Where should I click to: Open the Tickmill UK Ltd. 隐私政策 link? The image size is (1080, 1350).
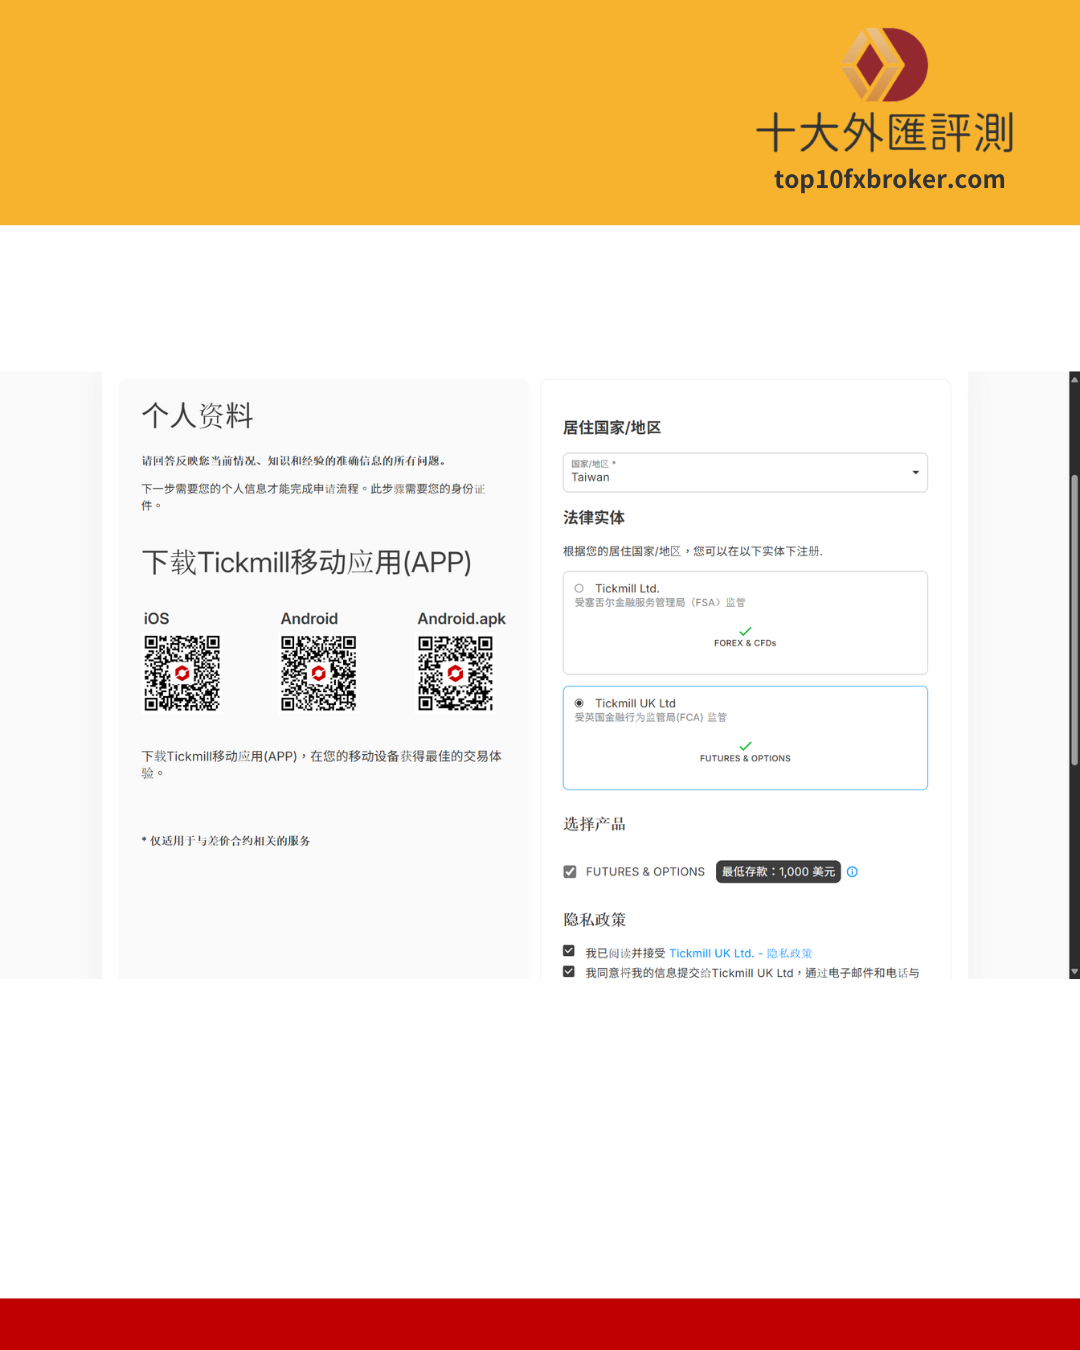(x=741, y=954)
